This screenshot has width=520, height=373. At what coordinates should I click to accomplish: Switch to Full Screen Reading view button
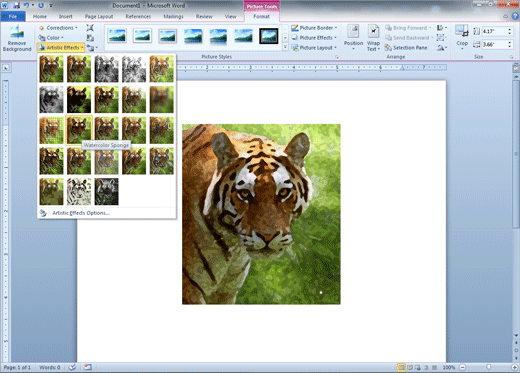pos(410,367)
